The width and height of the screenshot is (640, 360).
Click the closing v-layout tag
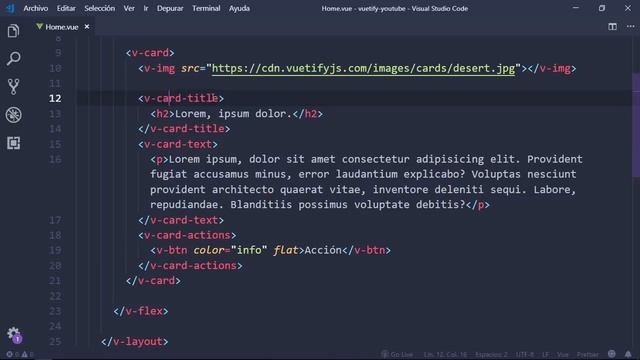134,342
